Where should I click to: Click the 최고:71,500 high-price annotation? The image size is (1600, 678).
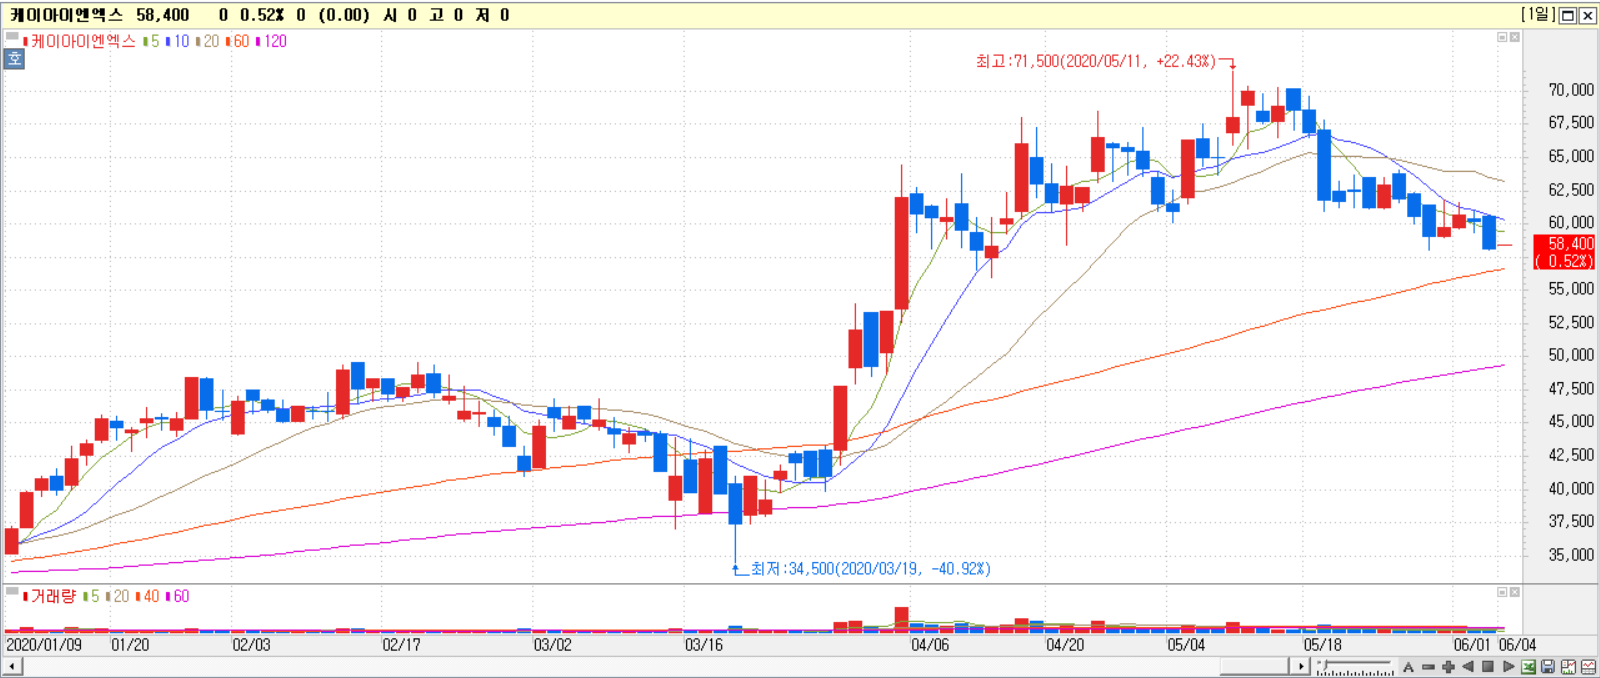[x=1096, y=61]
